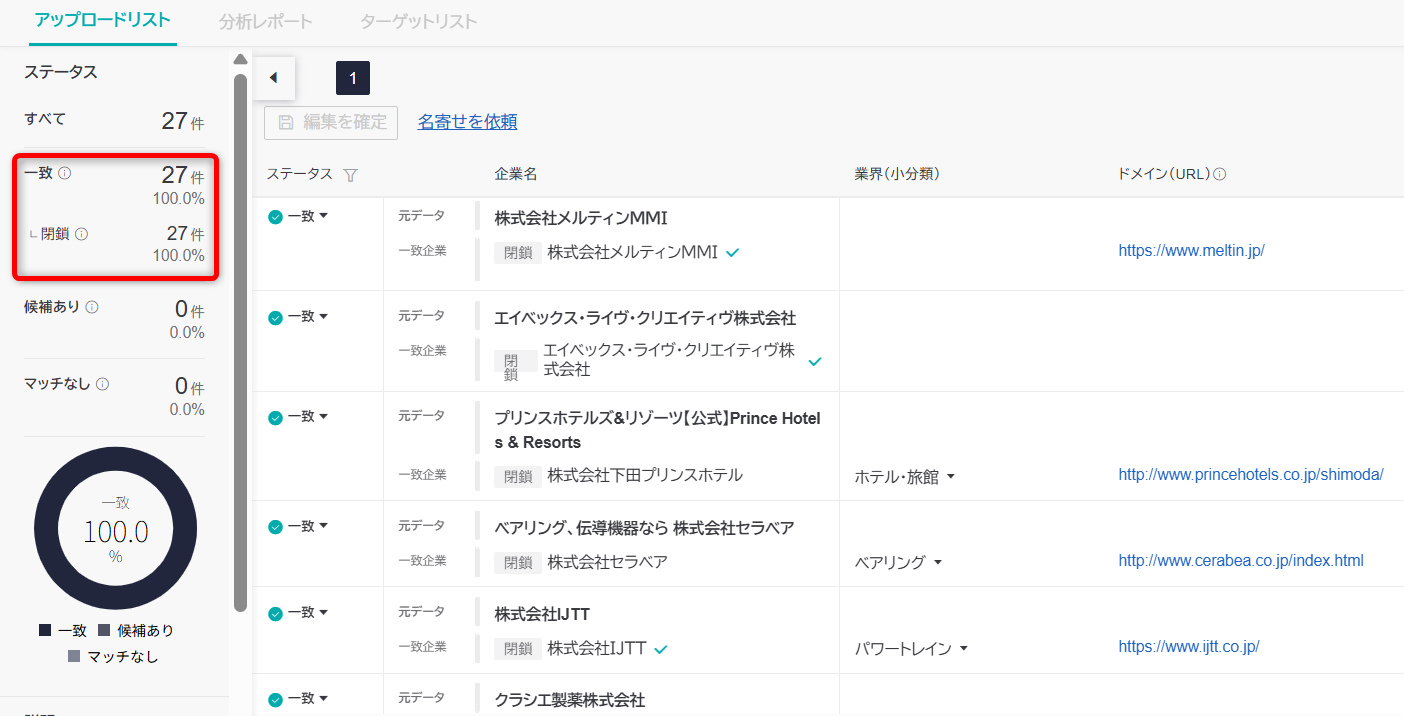The image size is (1404, 716).
Task: Click the sidebar vertical scrollbar
Action: (x=240, y=340)
